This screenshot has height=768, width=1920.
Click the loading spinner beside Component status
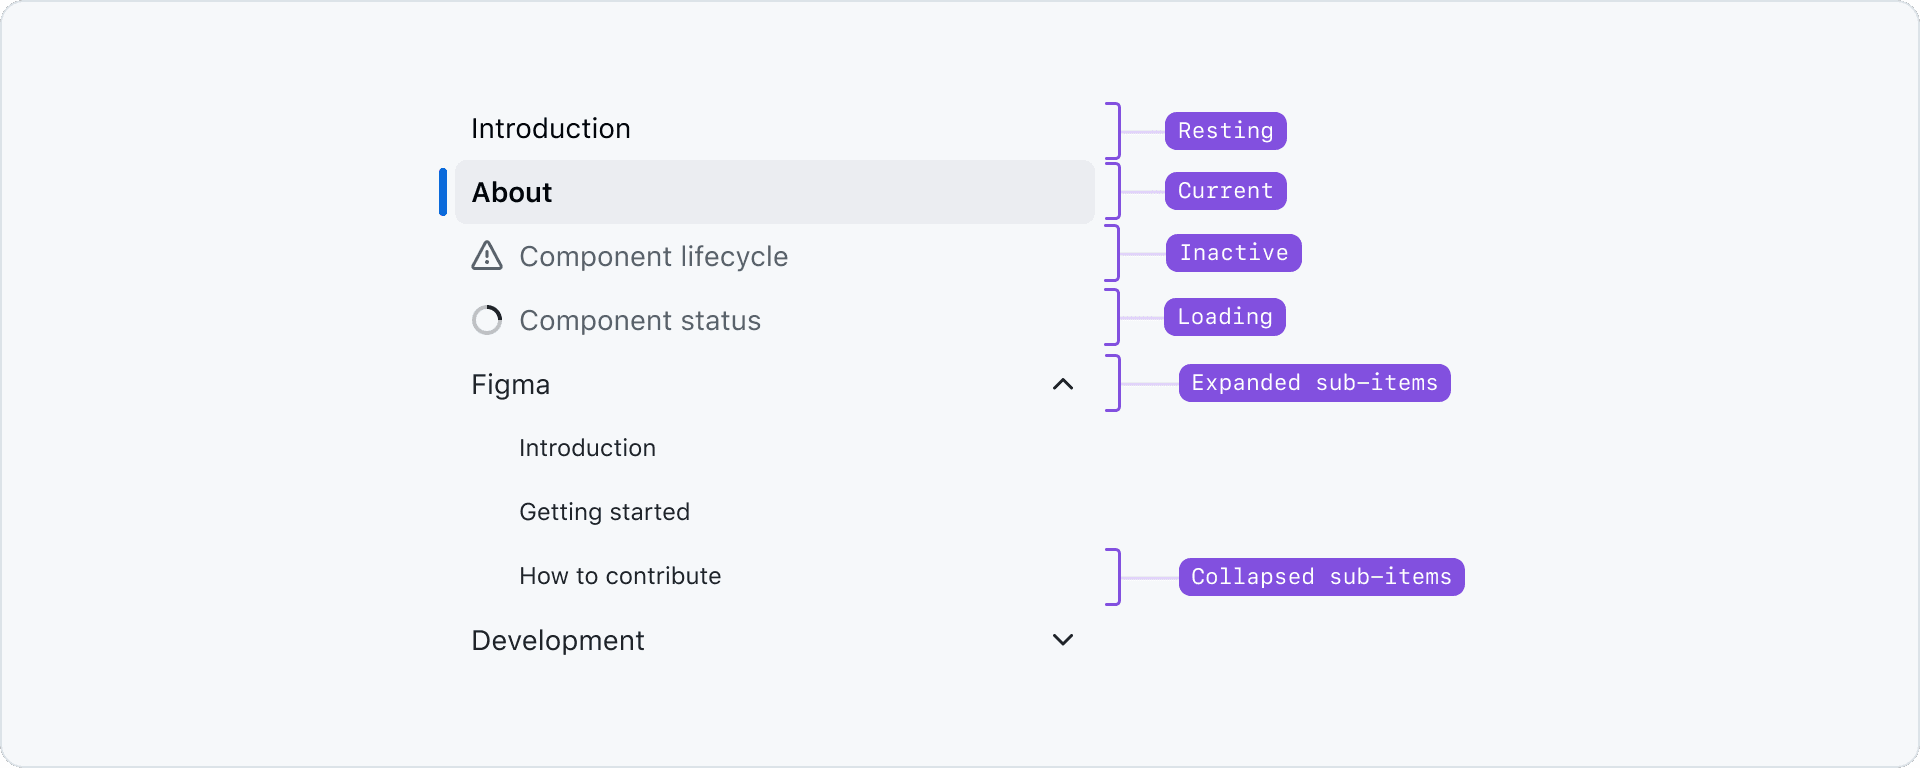tap(487, 320)
